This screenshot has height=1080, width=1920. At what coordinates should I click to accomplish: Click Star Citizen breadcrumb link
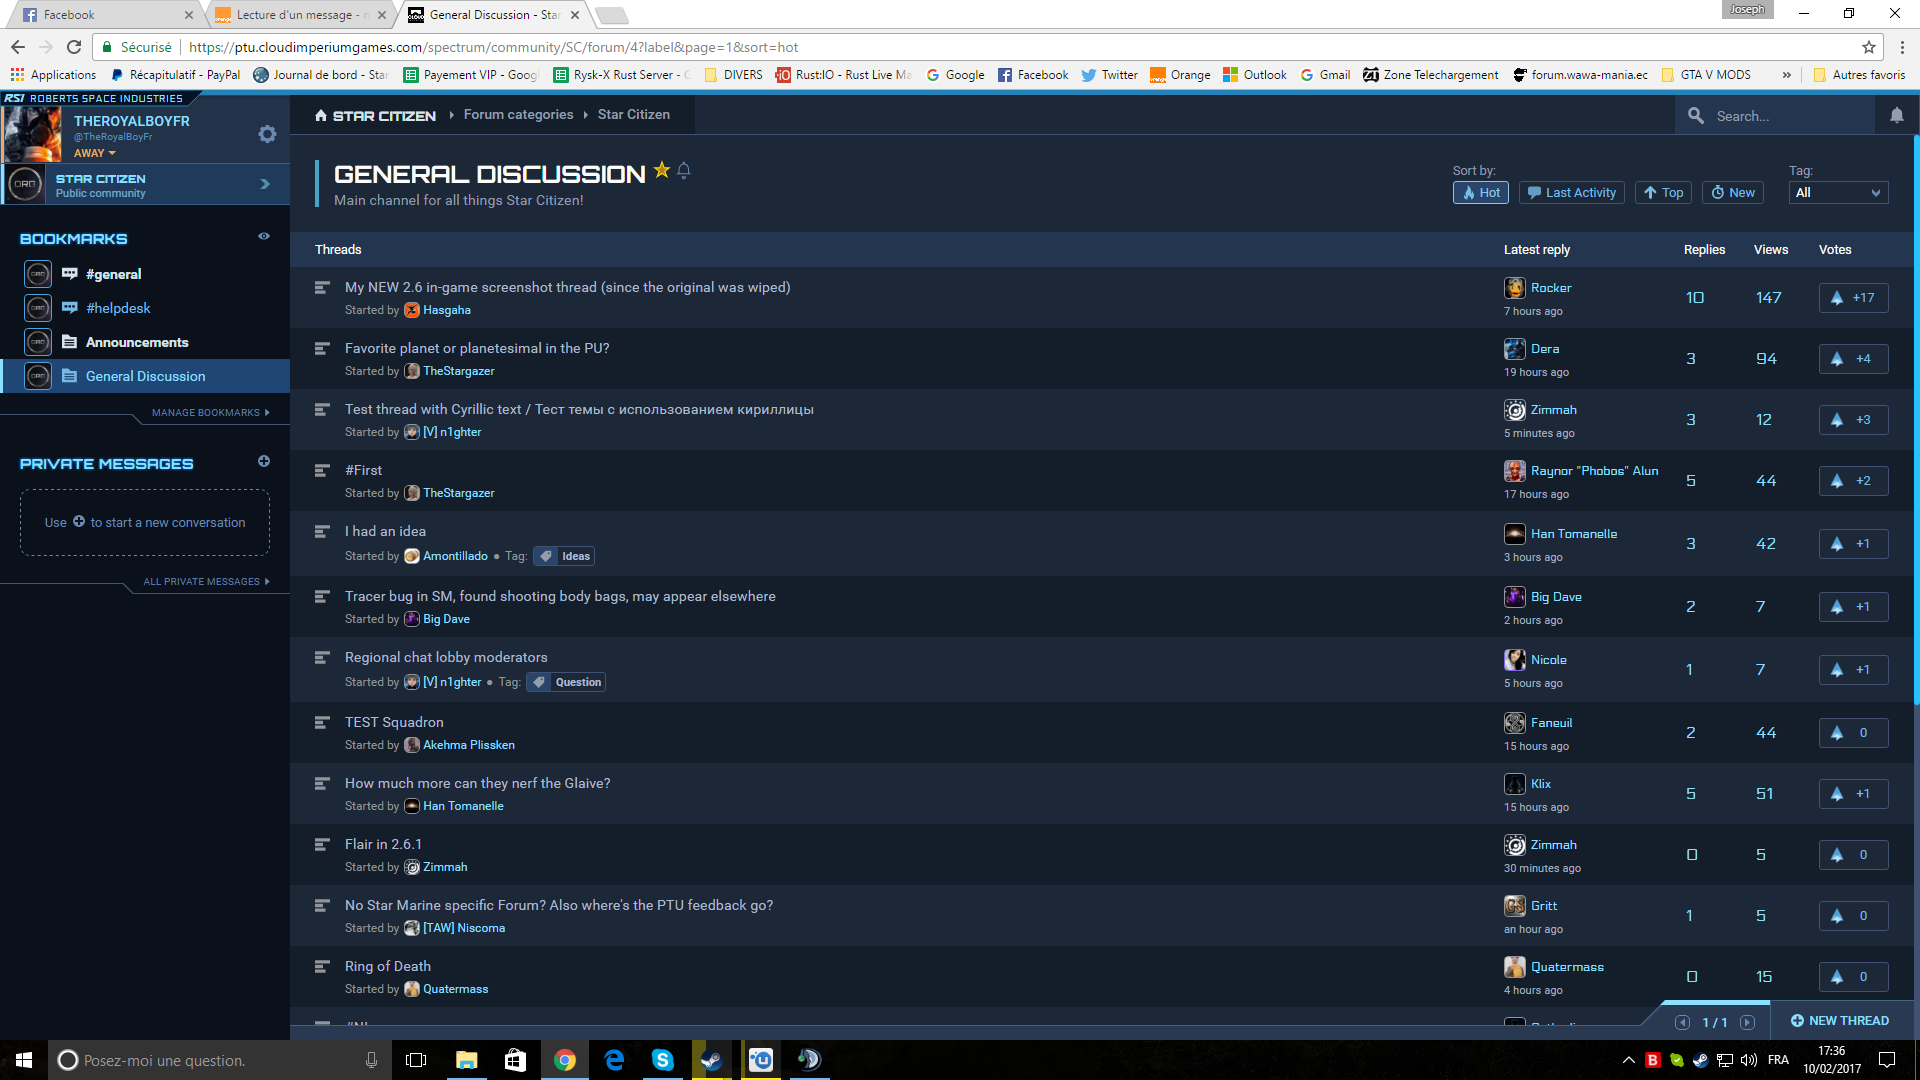tap(634, 115)
